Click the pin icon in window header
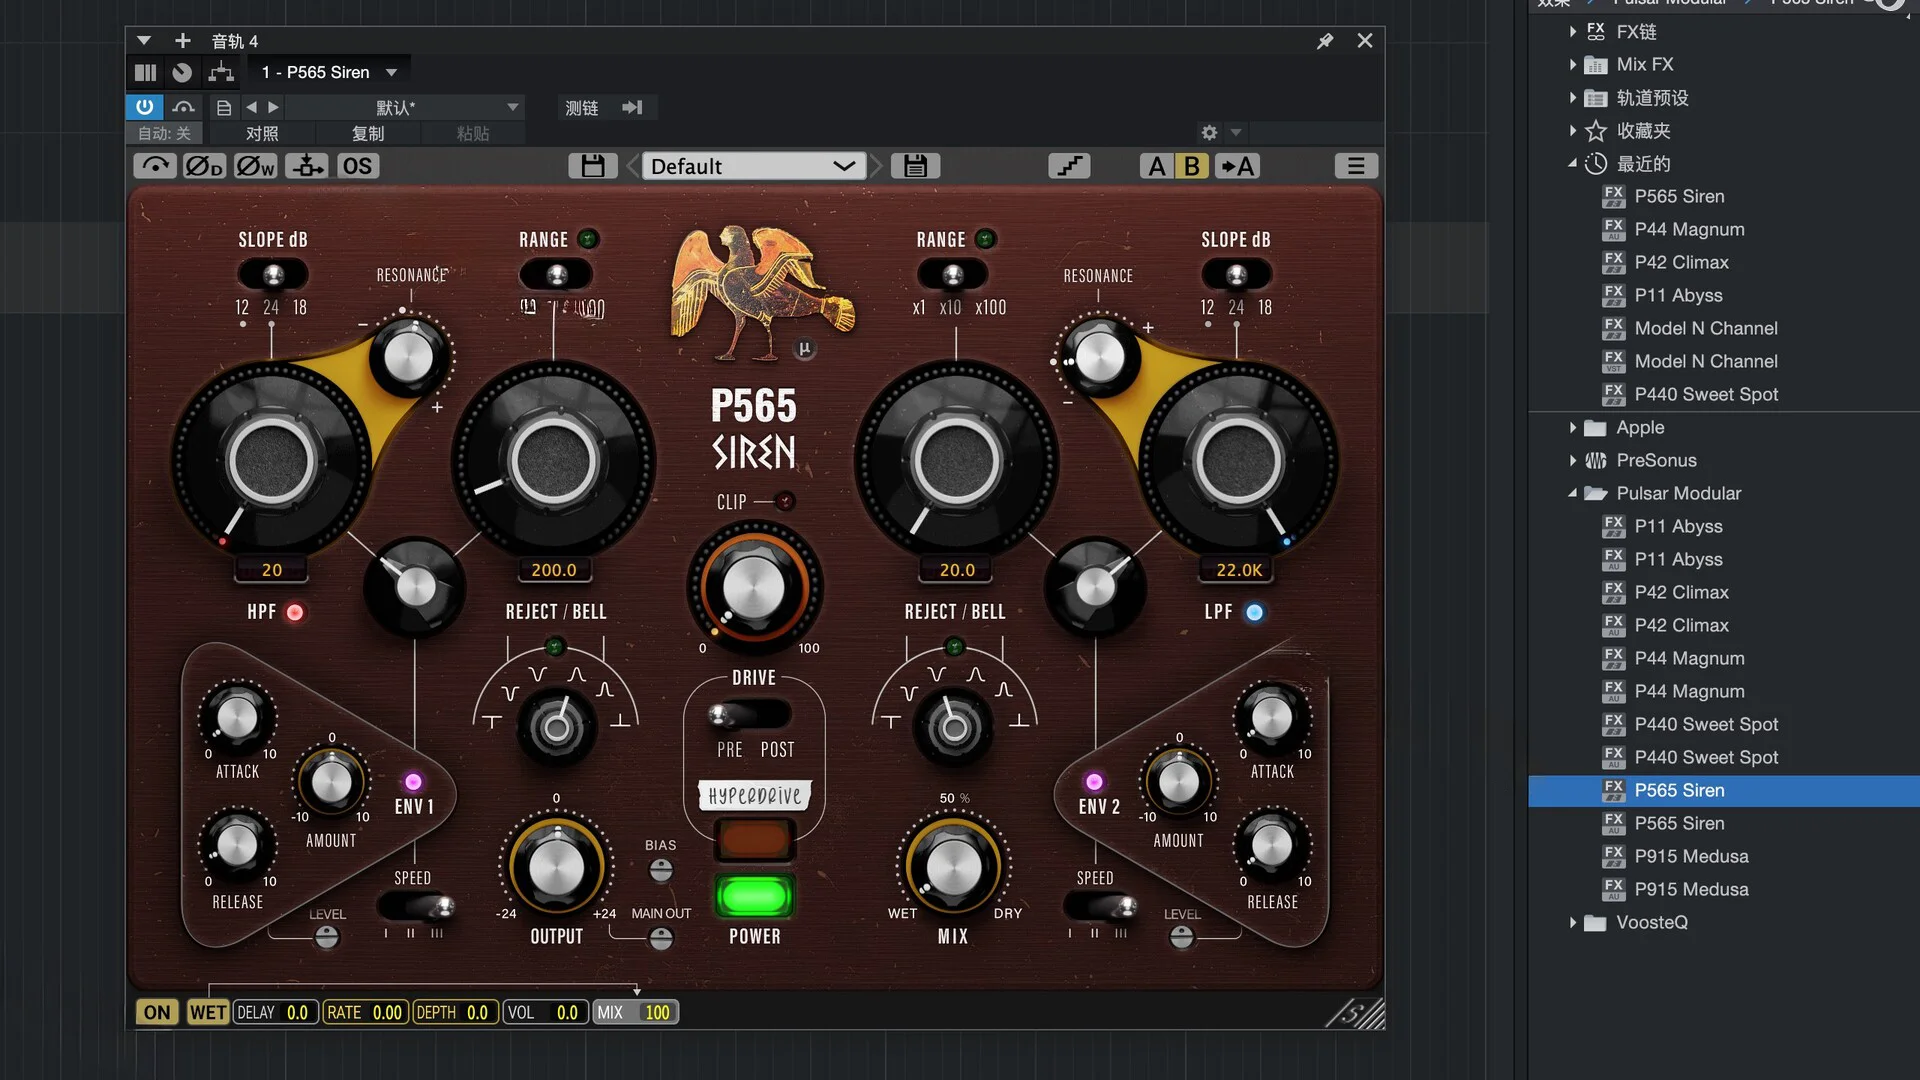Screen dimensions: 1920x1080 click(1325, 41)
